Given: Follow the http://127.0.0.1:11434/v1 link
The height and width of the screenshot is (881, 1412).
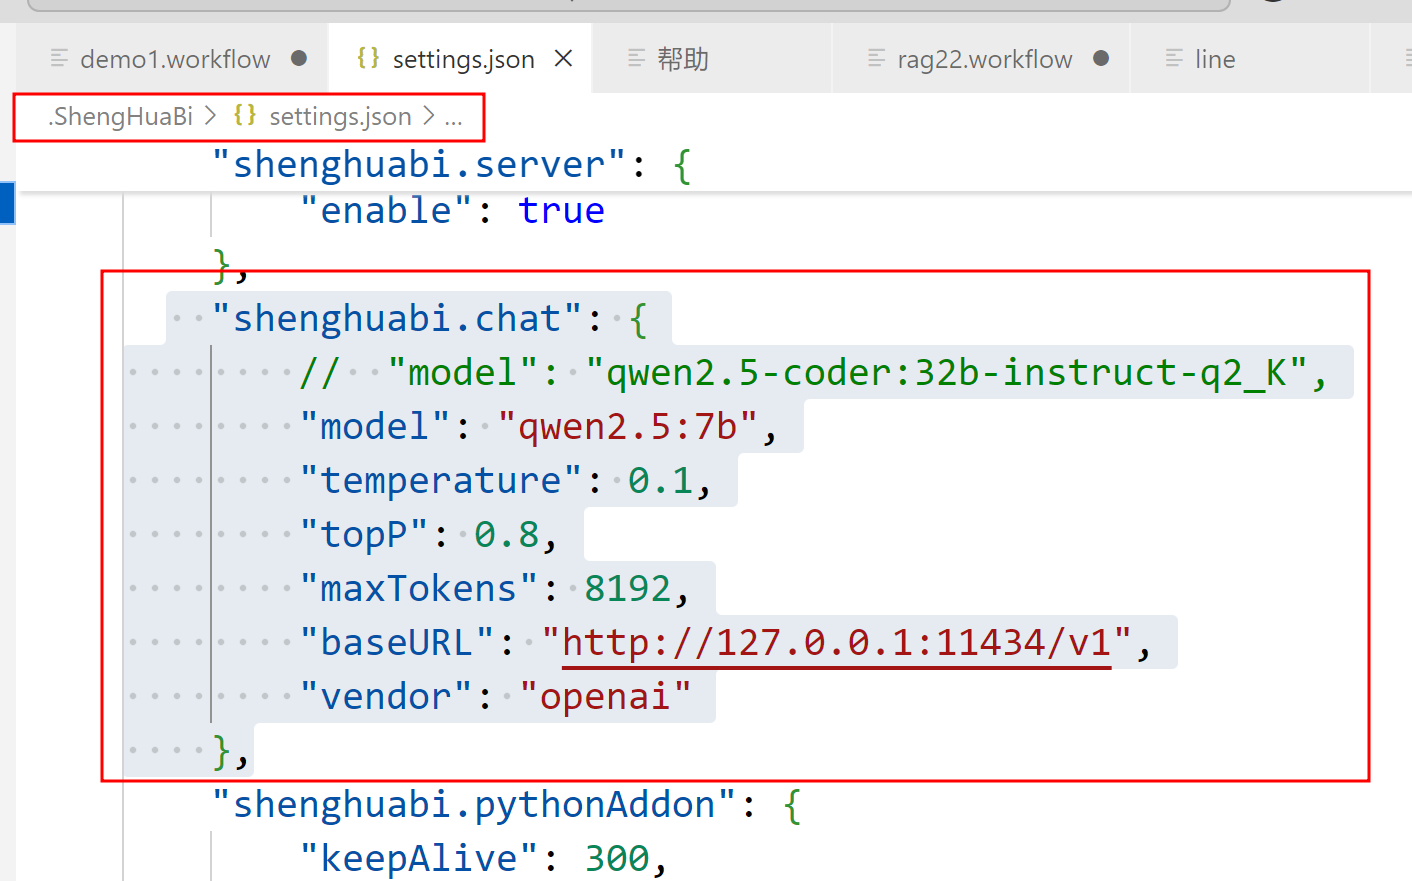Looking at the screenshot, I should point(836,642).
